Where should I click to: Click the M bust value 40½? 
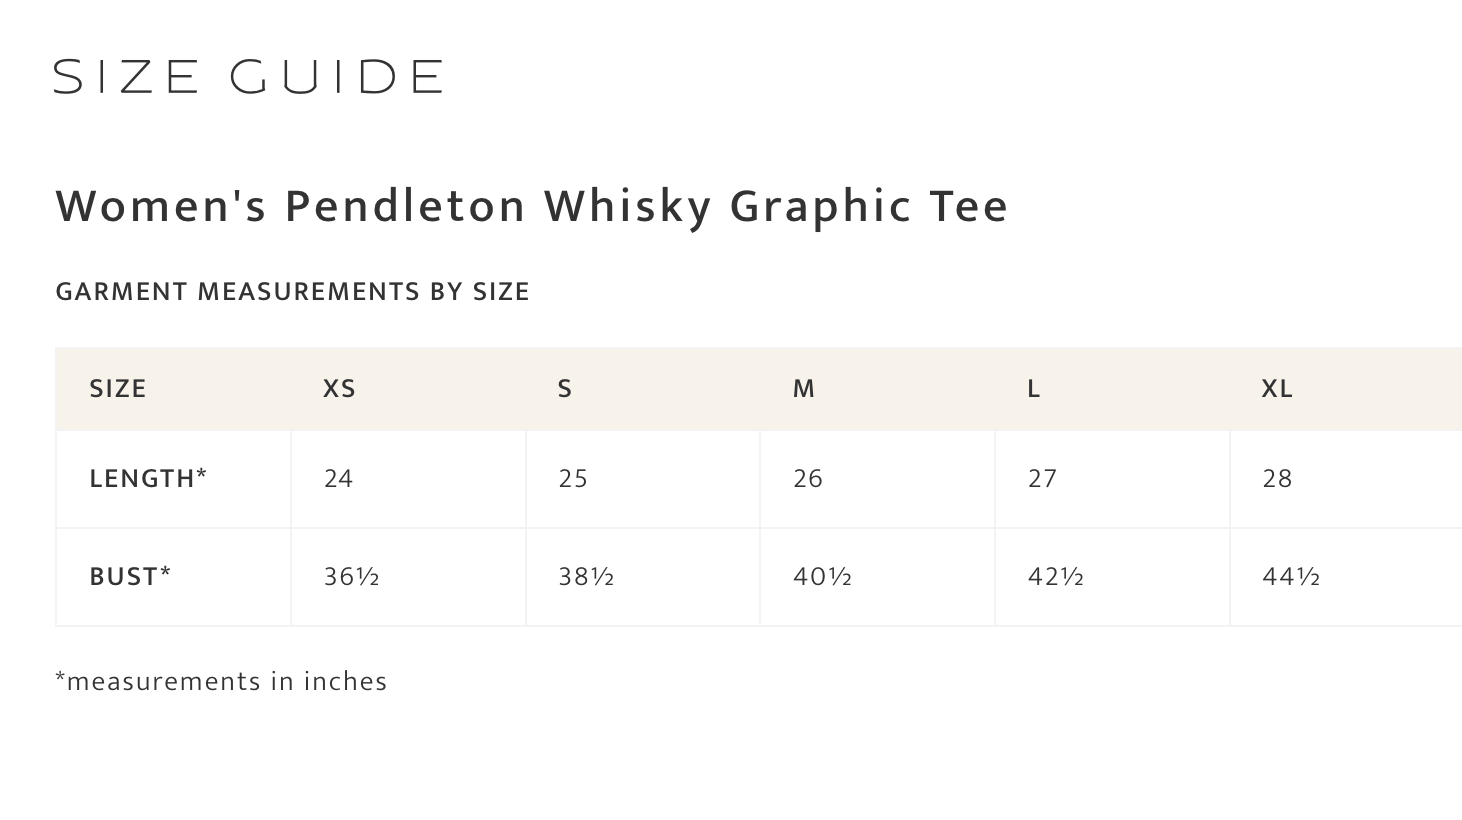[821, 577]
